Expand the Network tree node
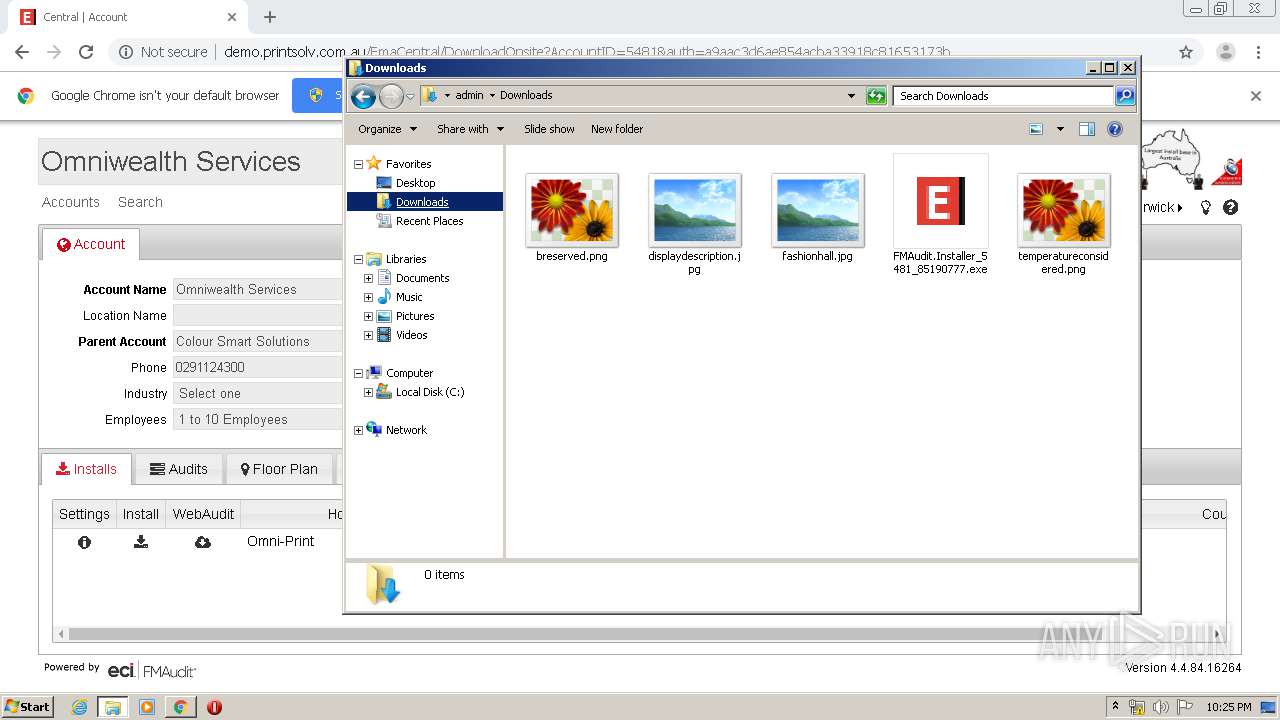This screenshot has height=720, width=1280. point(358,430)
